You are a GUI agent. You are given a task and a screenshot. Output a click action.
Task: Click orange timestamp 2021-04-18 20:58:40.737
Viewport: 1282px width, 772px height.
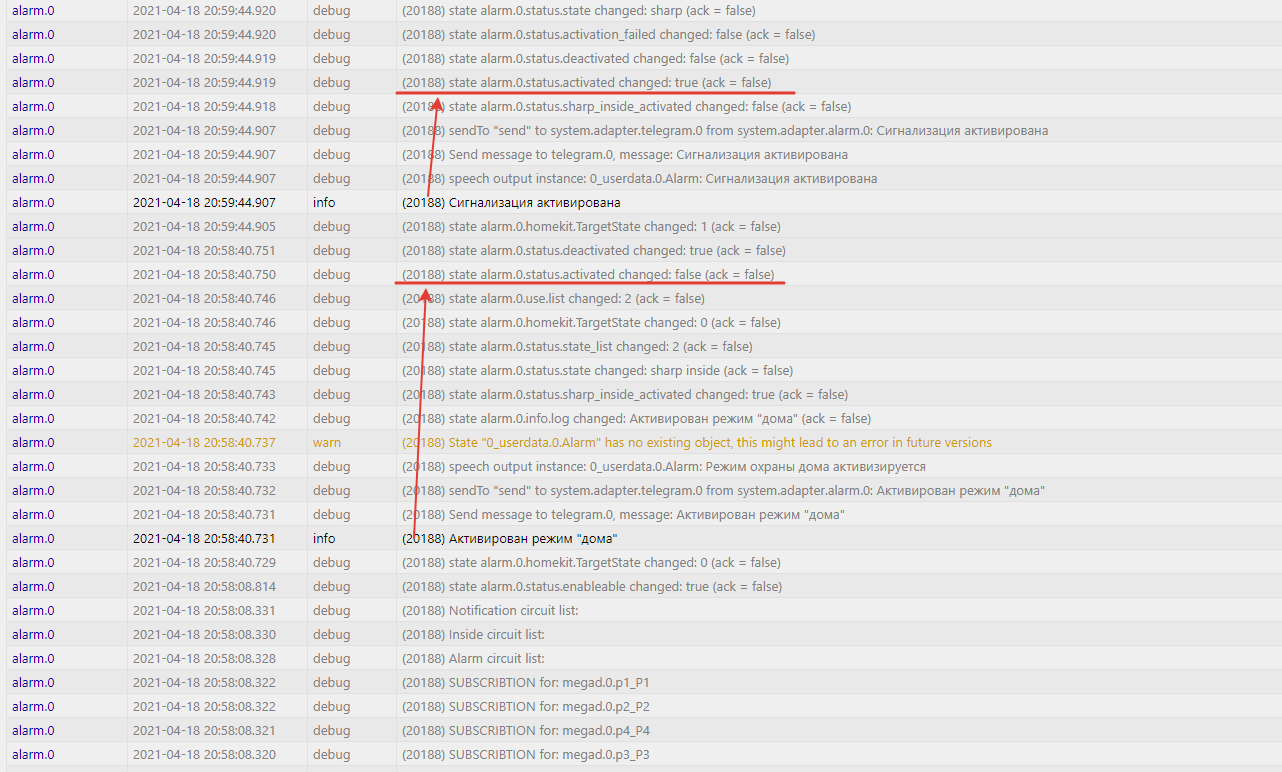[x=204, y=442]
